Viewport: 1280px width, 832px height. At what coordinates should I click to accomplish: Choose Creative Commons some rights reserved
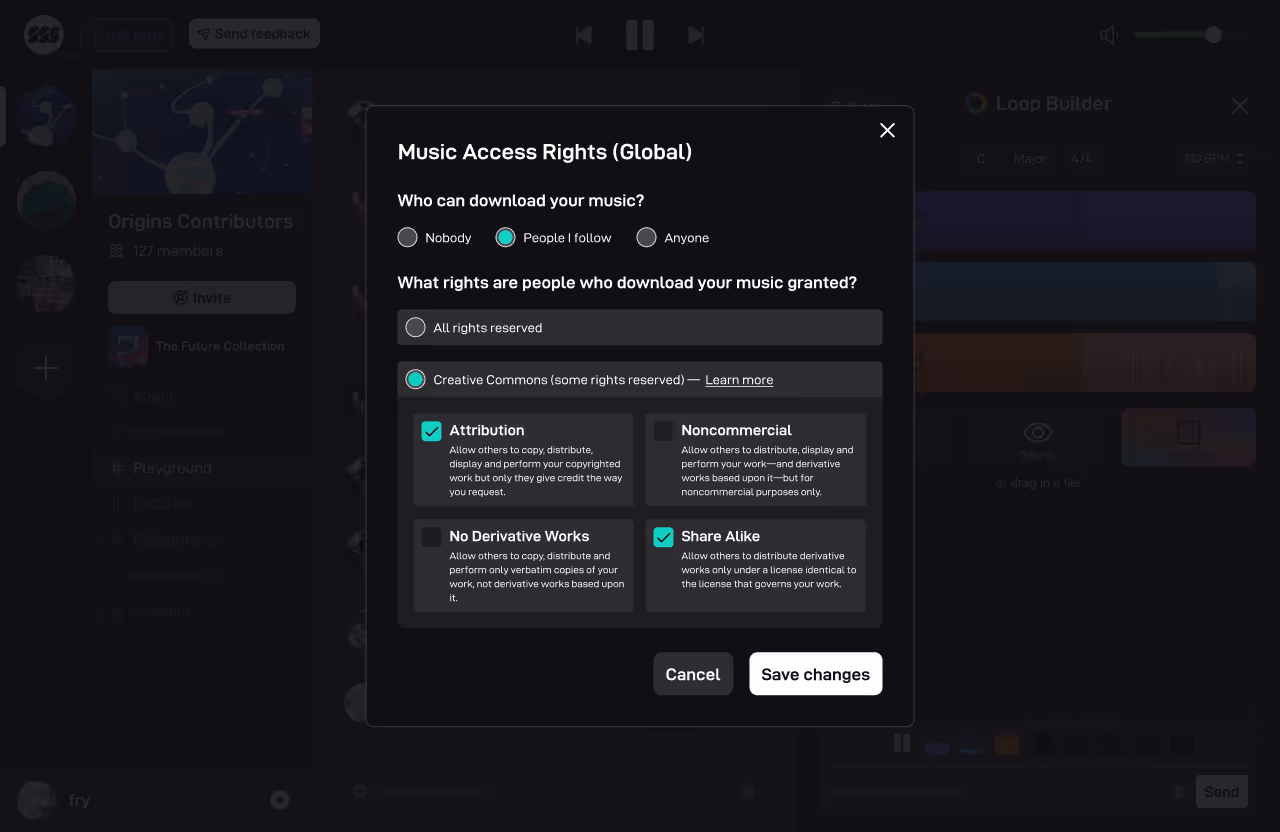tap(415, 379)
